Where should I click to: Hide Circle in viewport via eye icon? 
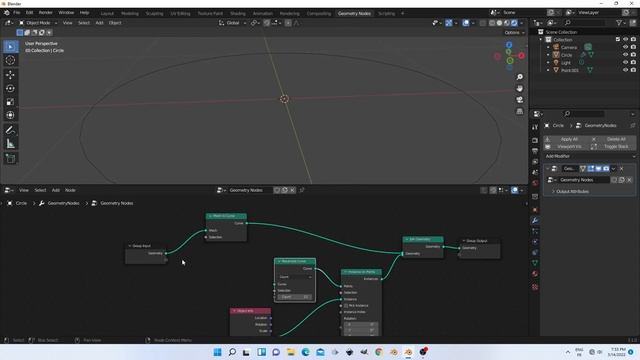coord(625,55)
